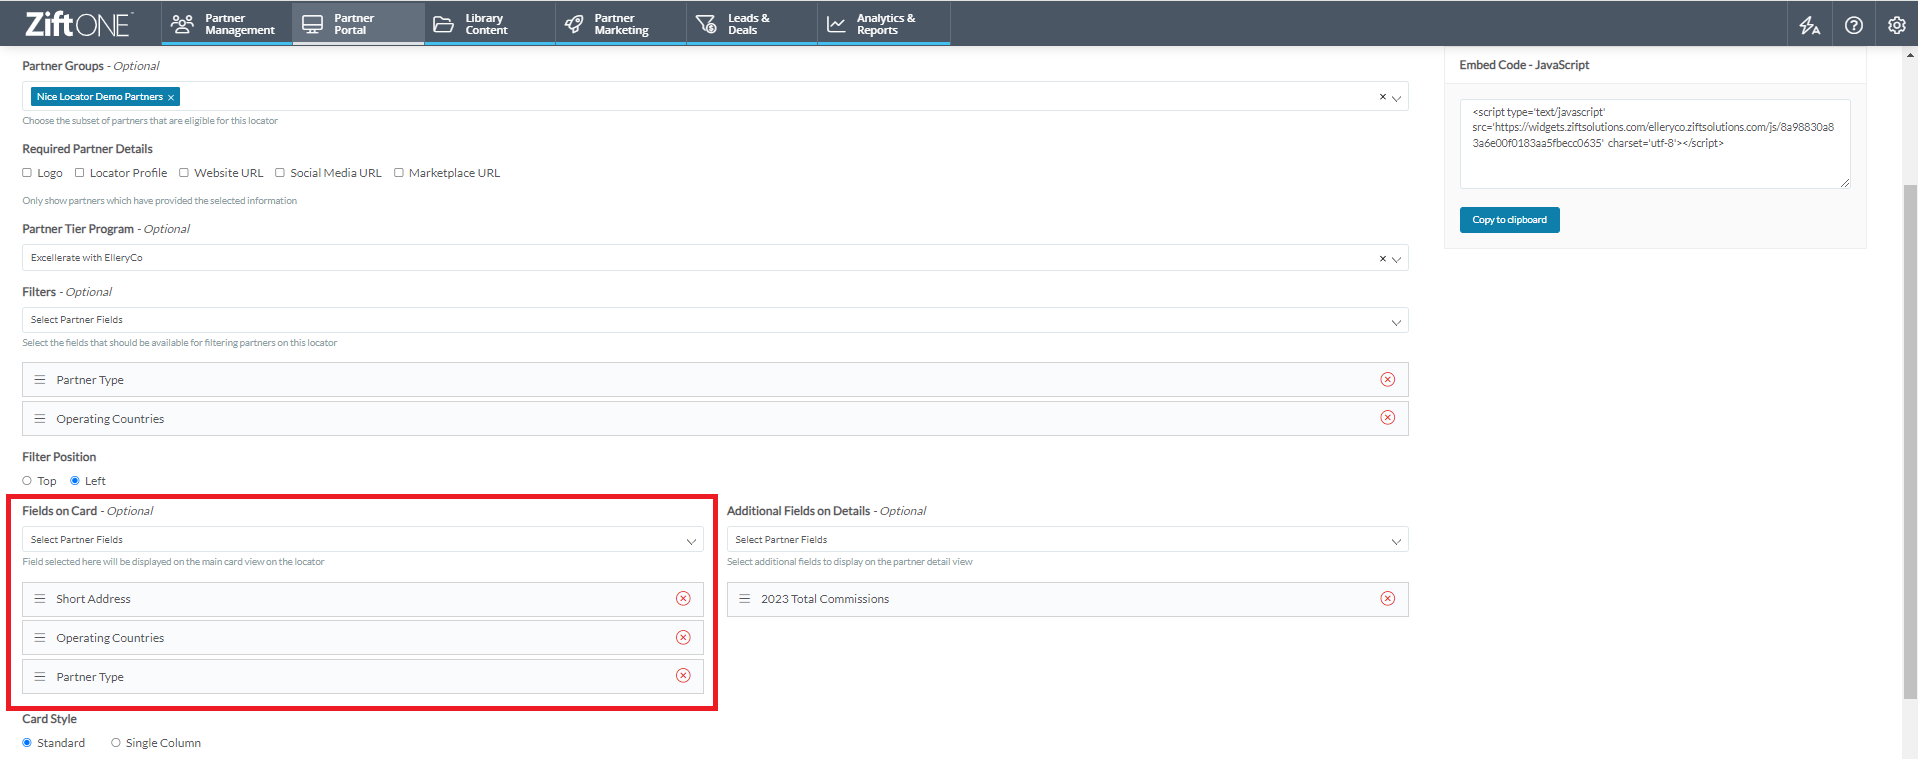
Task: Select the Left filter position
Action: point(75,481)
